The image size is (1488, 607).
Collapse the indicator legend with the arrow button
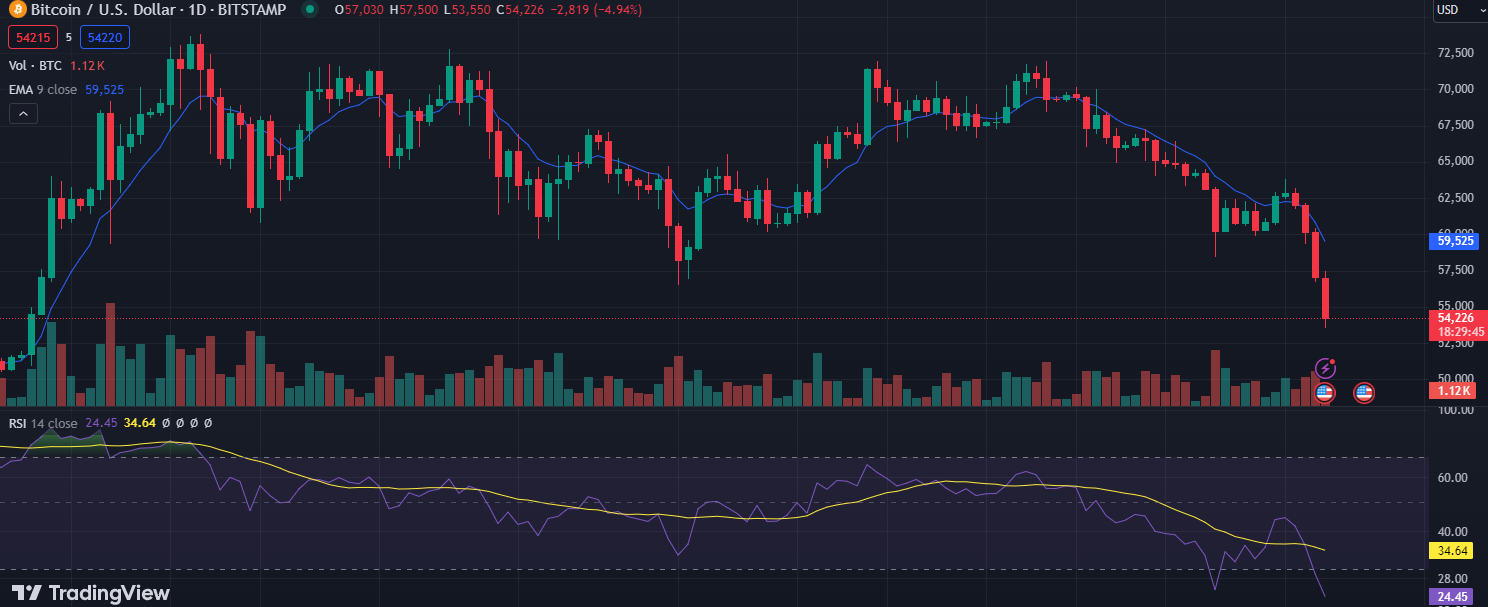(x=23, y=114)
